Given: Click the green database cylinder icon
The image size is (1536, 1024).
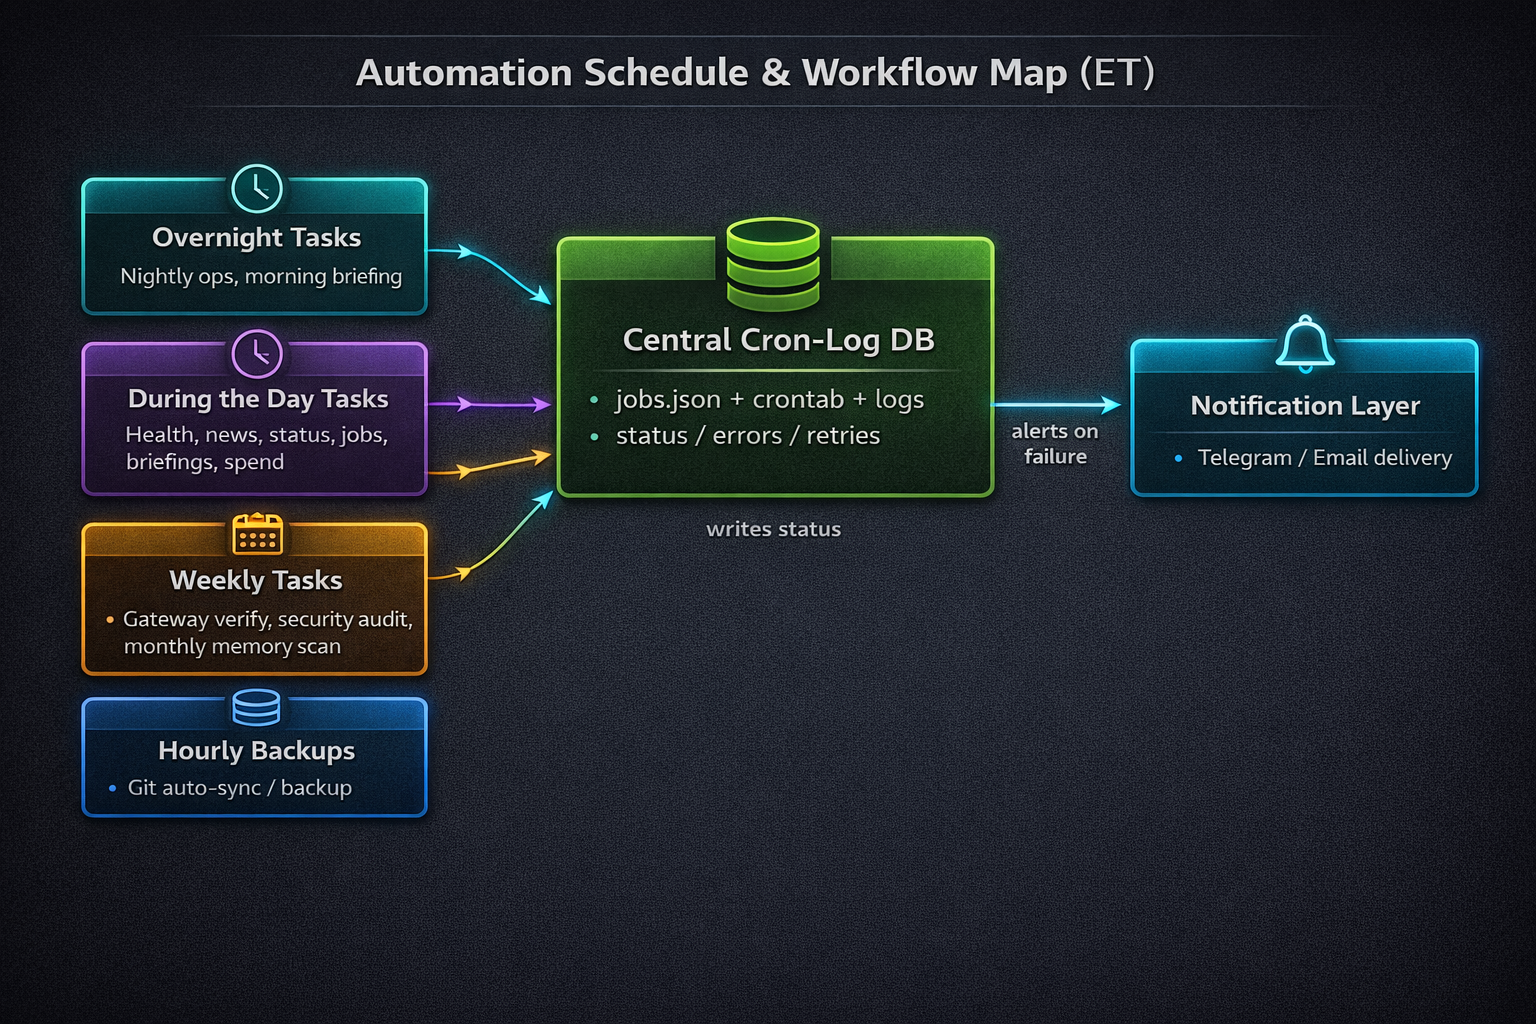Looking at the screenshot, I should [x=773, y=264].
